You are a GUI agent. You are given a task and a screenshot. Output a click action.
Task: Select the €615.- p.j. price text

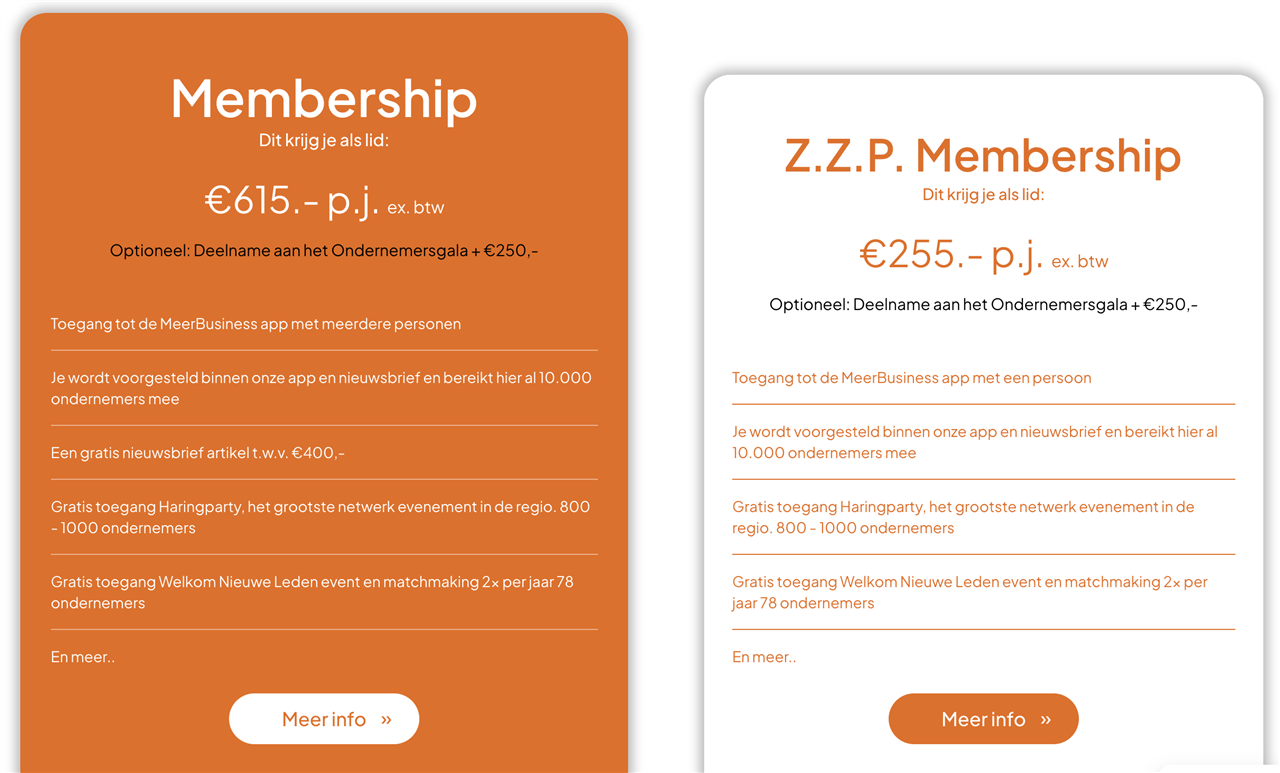[x=292, y=201]
